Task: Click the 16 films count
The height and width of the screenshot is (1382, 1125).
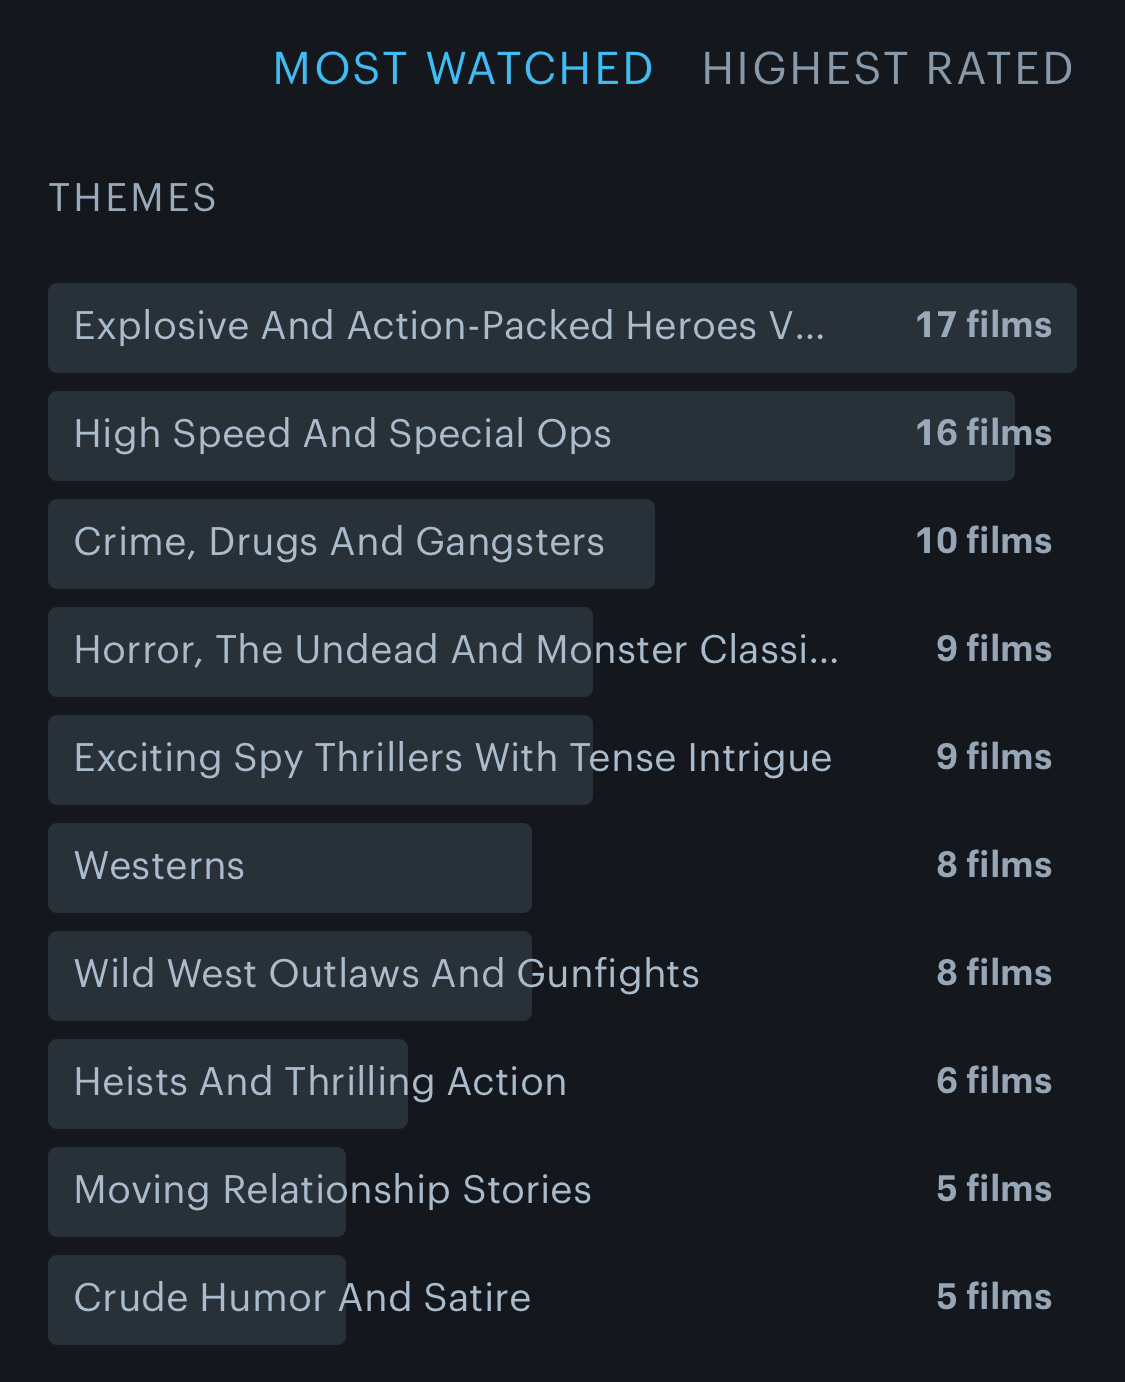Action: pos(983,434)
